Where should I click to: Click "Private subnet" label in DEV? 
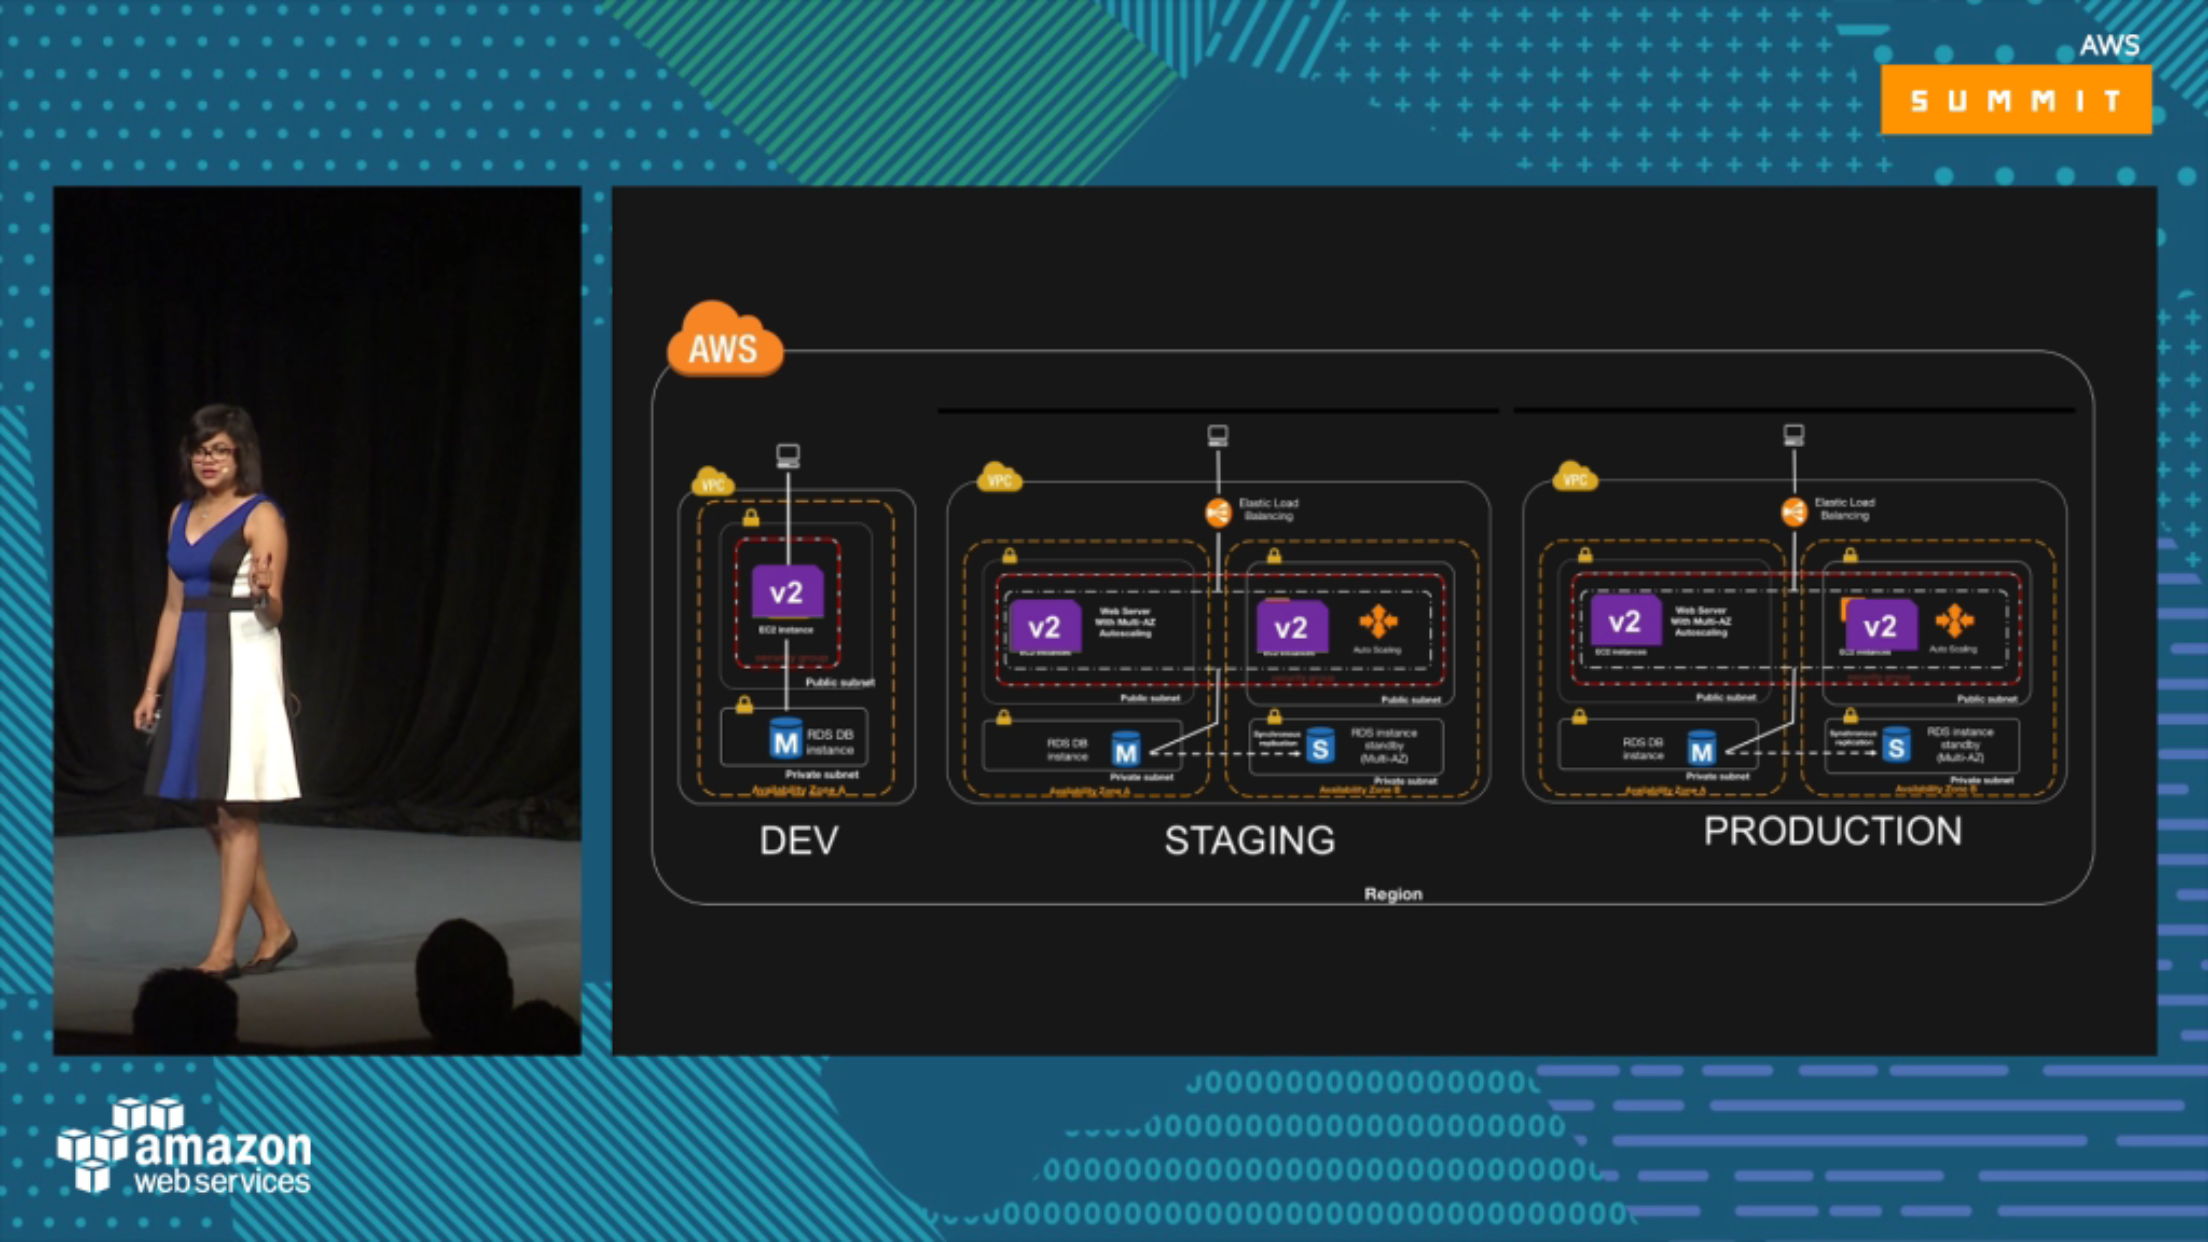pyautogui.click(x=822, y=774)
